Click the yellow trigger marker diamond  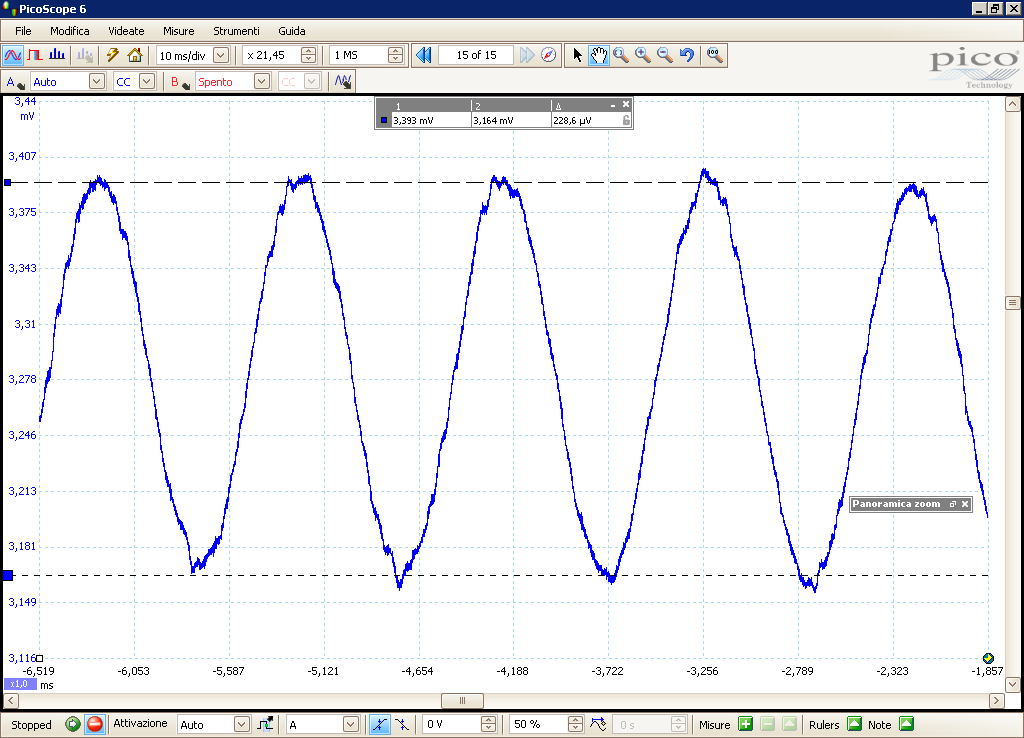click(x=988, y=658)
